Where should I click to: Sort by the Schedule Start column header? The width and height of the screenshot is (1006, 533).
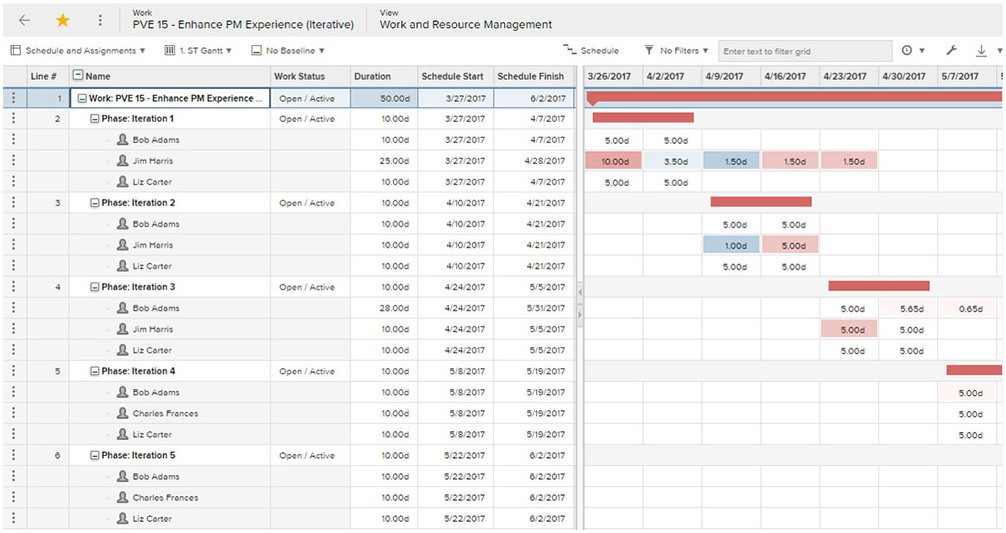coord(456,76)
